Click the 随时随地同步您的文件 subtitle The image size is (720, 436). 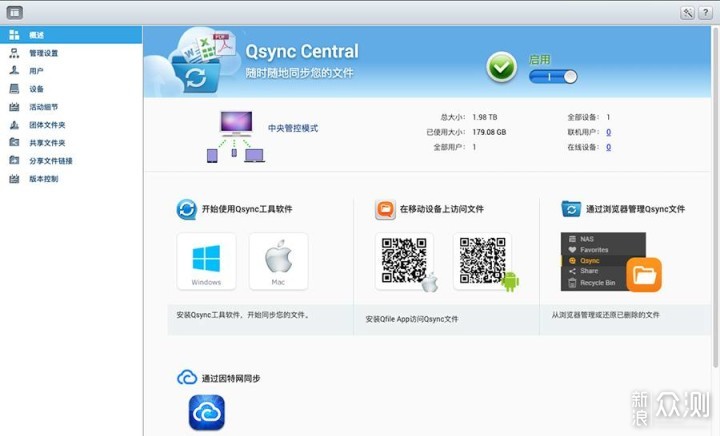coord(299,73)
